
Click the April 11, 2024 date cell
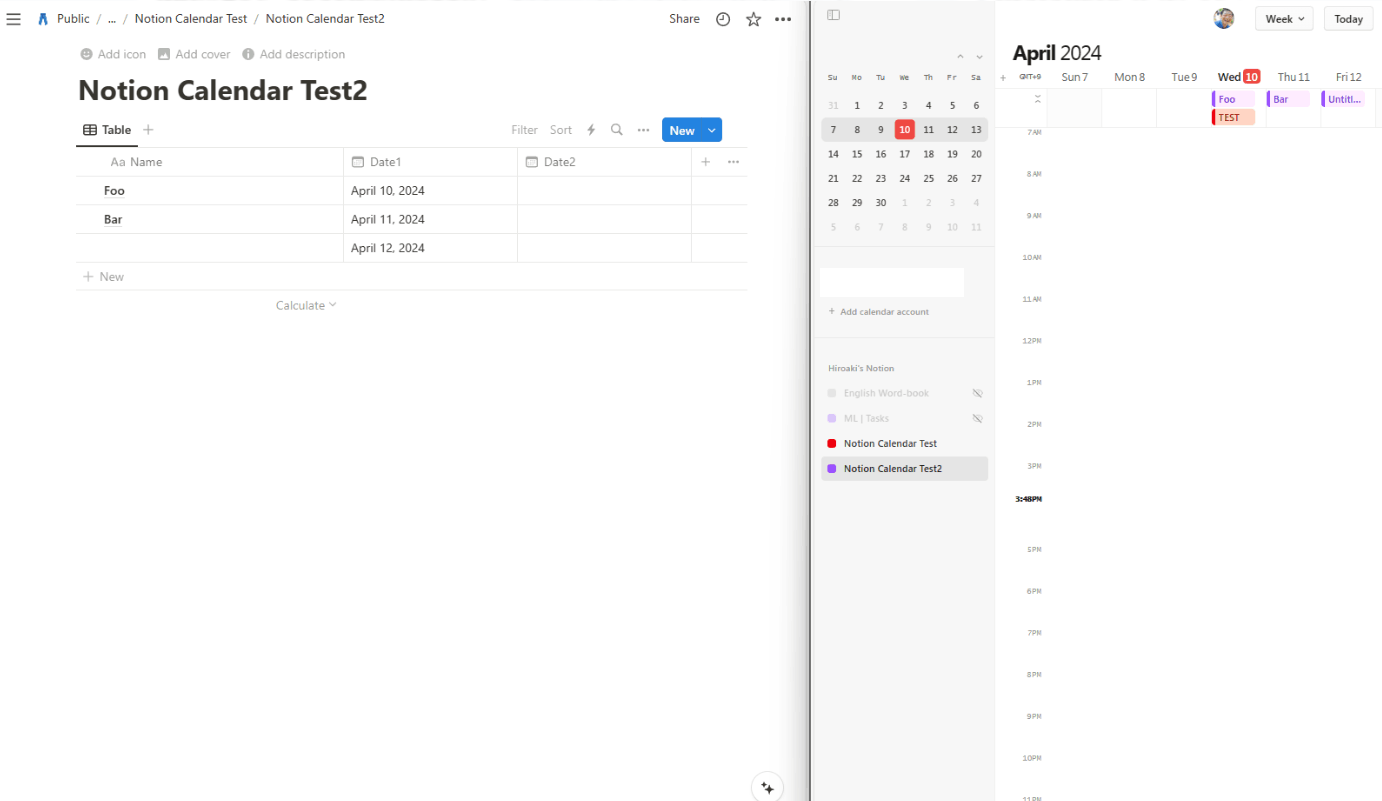click(430, 219)
